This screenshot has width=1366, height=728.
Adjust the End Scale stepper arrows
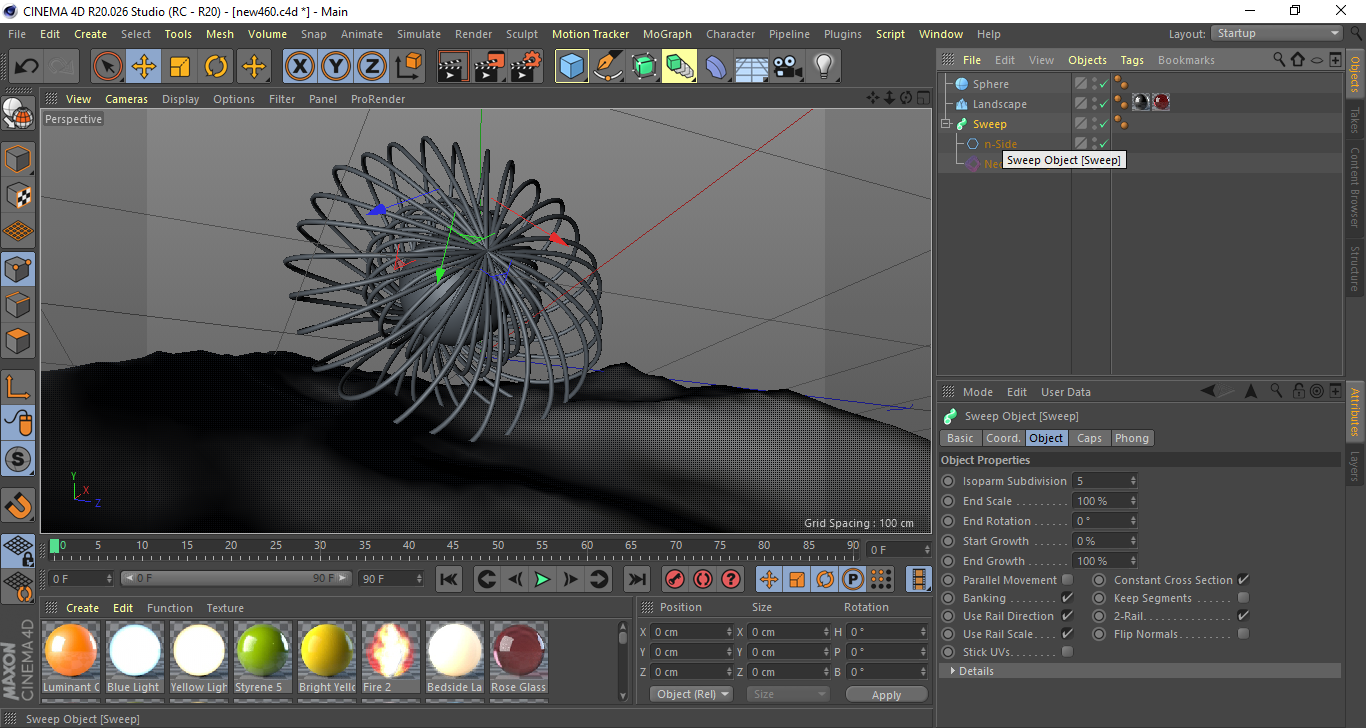click(1133, 501)
